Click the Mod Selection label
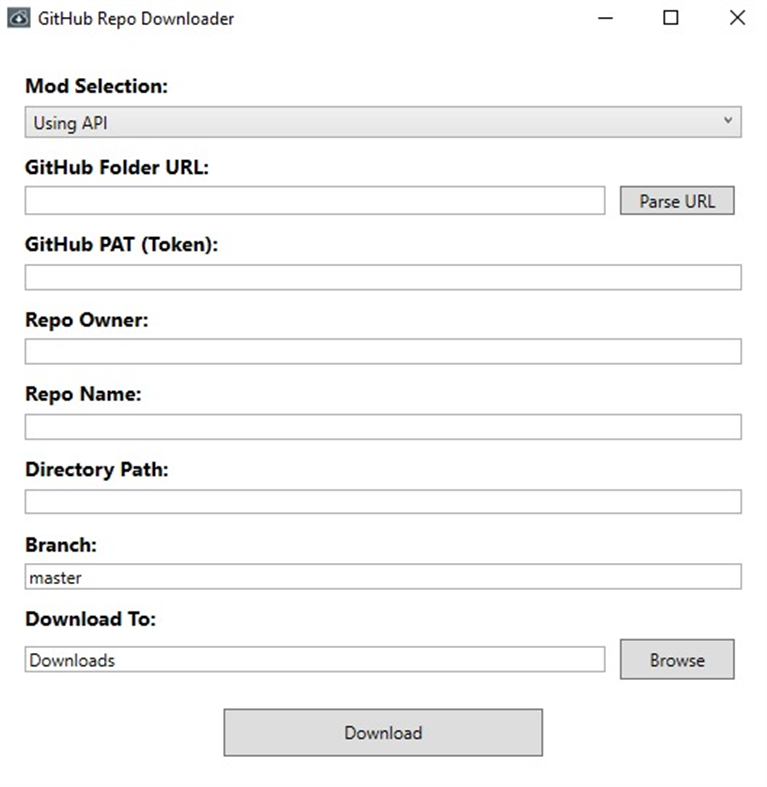767x787 pixels. tap(96, 86)
